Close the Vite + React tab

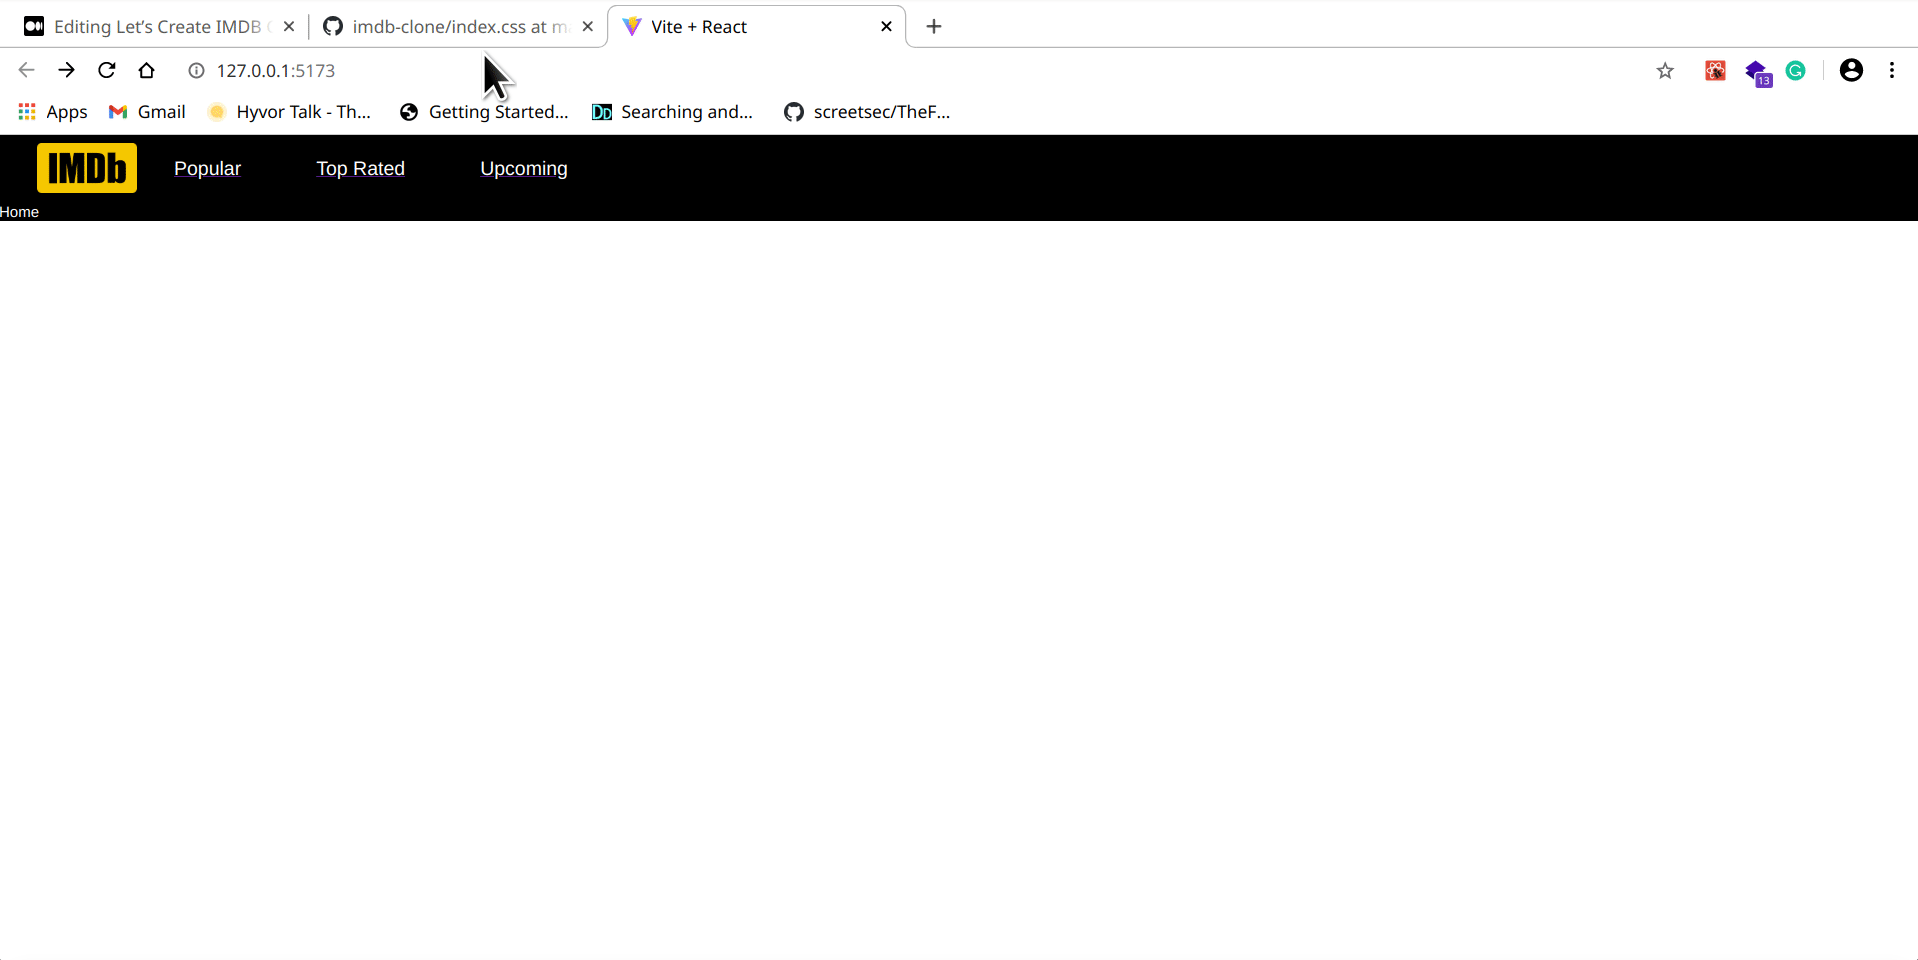pyautogui.click(x=886, y=27)
